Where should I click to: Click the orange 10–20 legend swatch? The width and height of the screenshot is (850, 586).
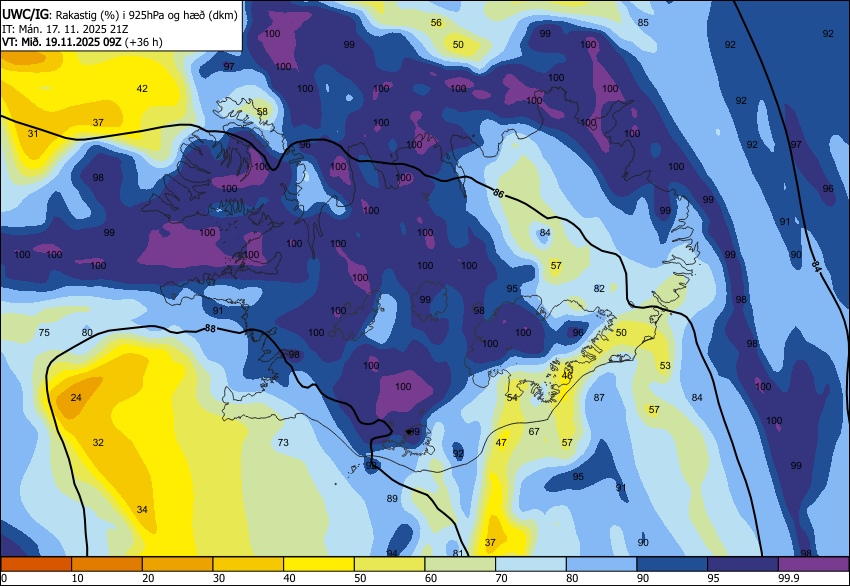click(x=107, y=564)
